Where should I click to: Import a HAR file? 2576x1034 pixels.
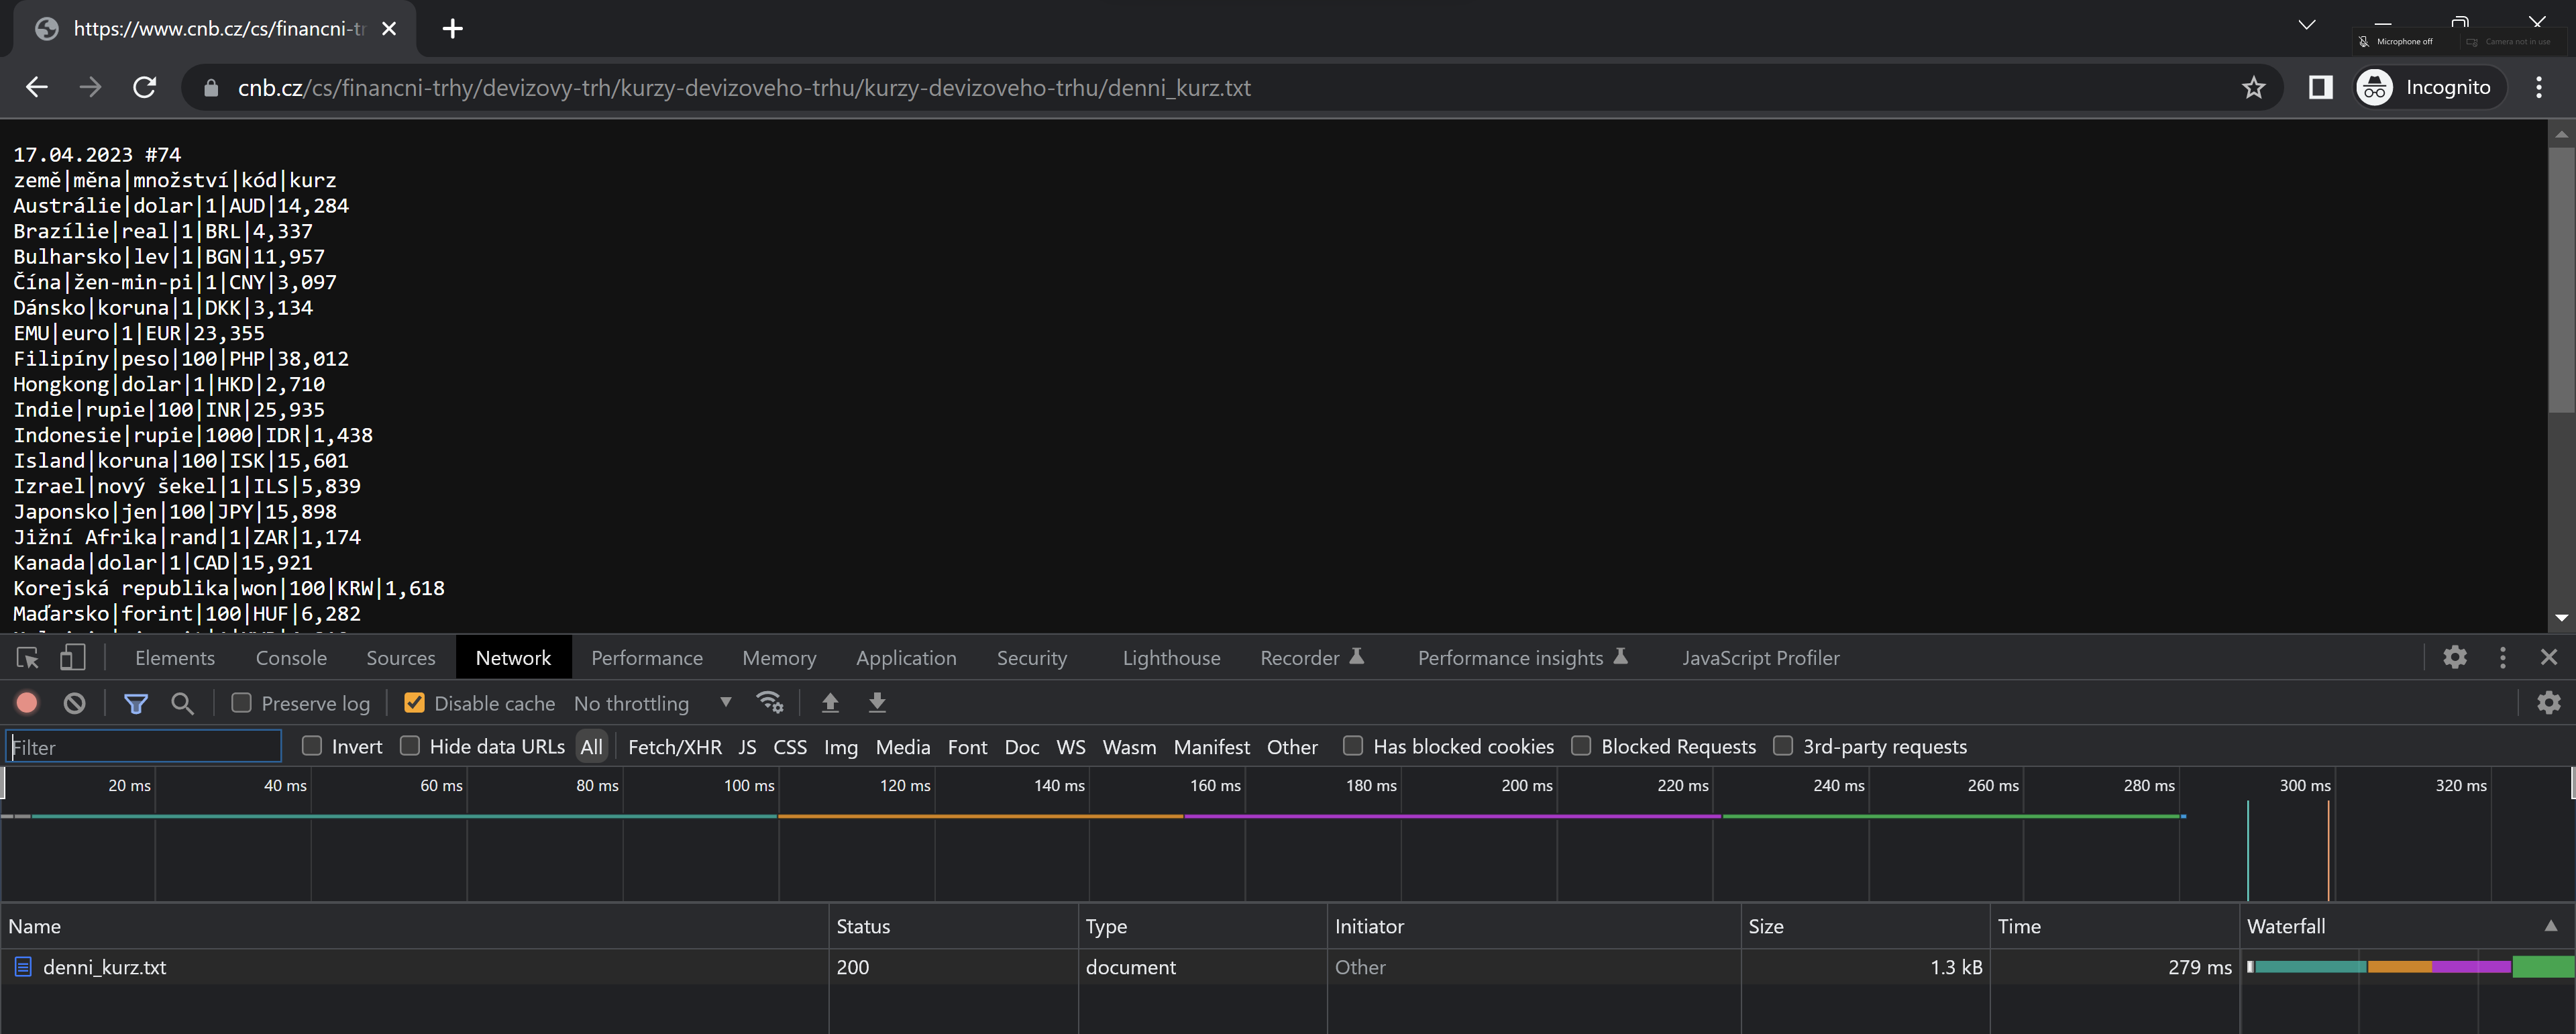point(830,702)
